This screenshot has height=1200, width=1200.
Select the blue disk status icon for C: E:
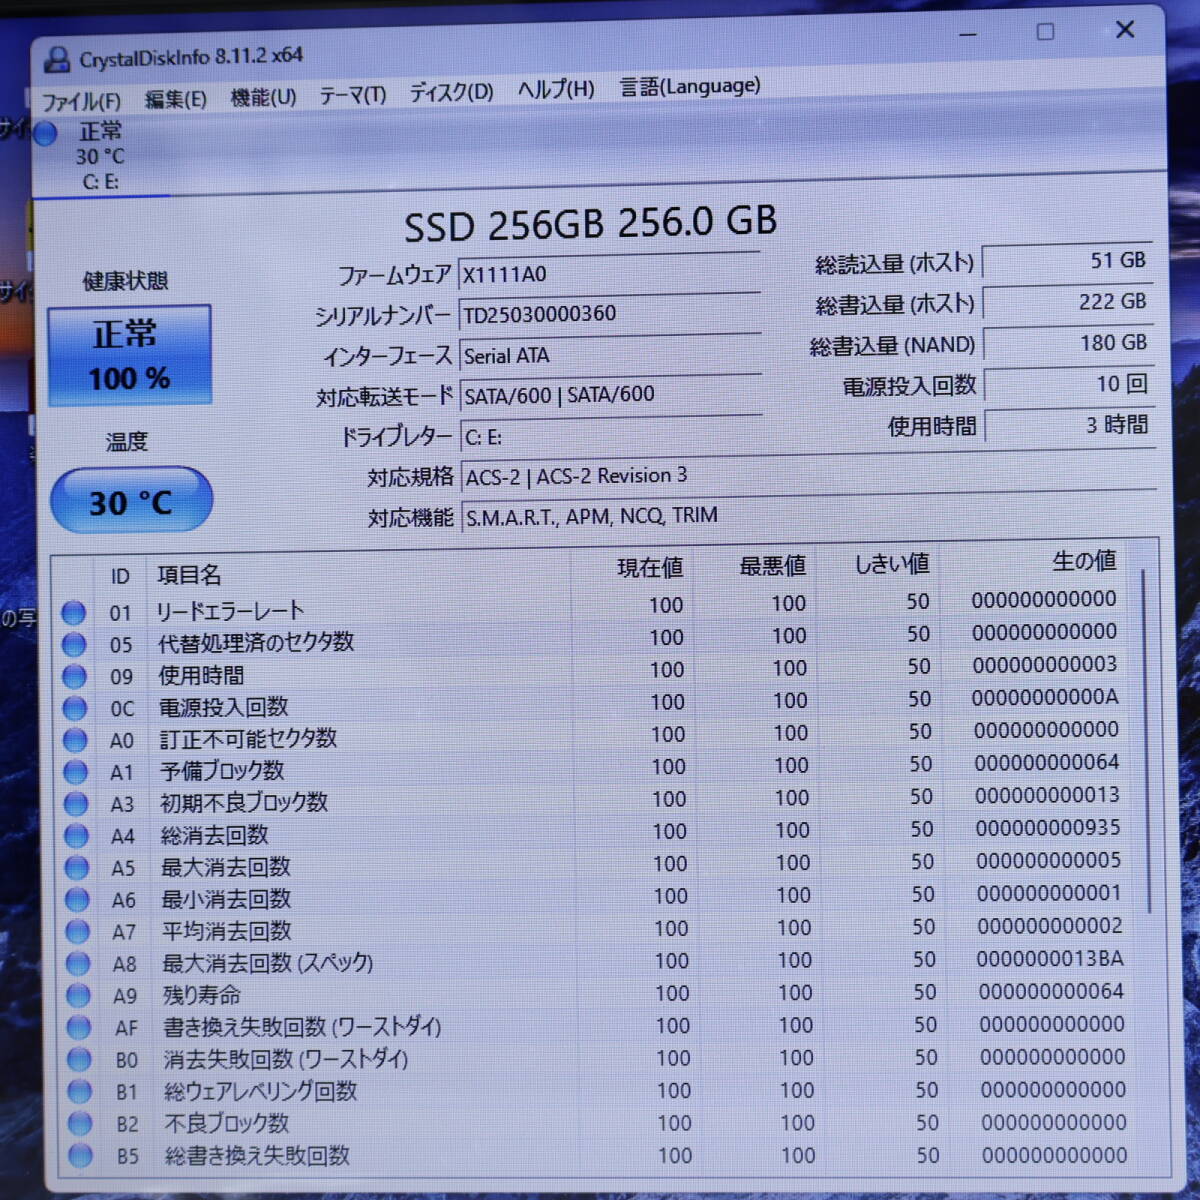tap(45, 133)
